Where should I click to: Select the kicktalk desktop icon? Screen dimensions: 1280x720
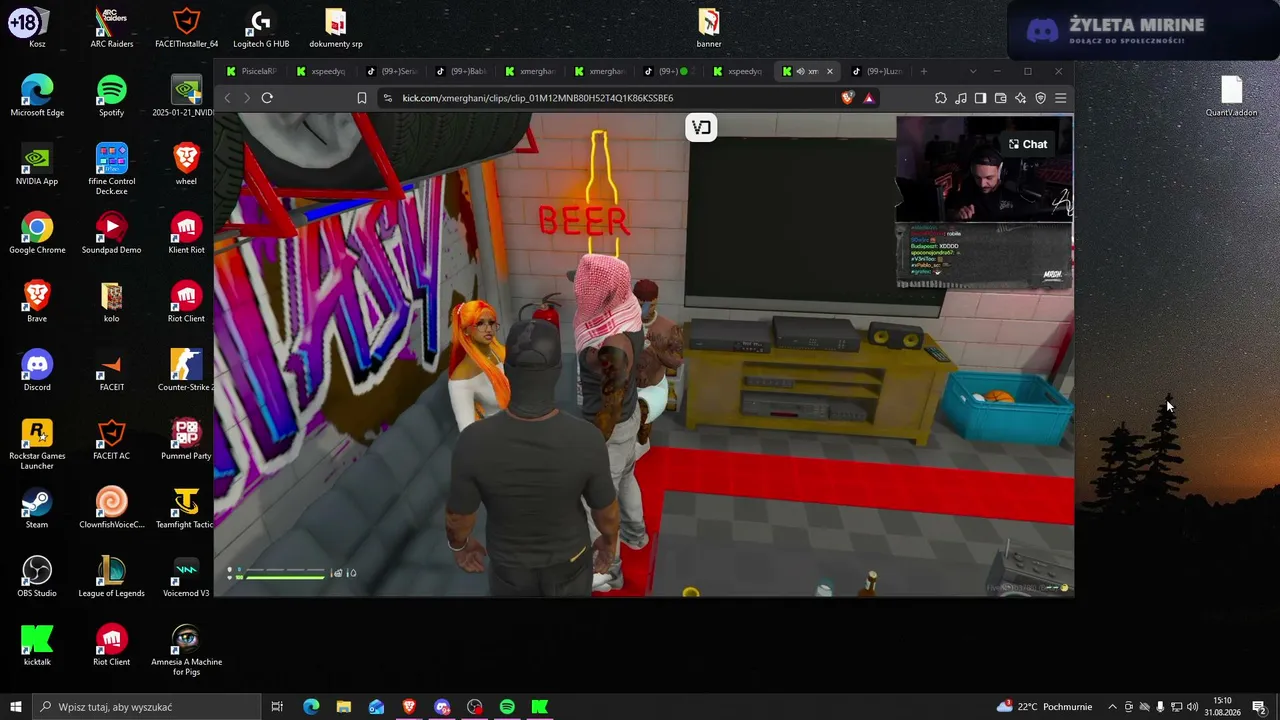(37, 645)
